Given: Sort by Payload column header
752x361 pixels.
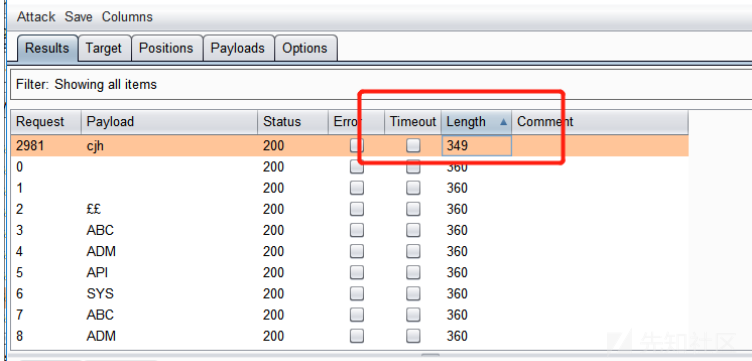Looking at the screenshot, I should coord(169,122).
